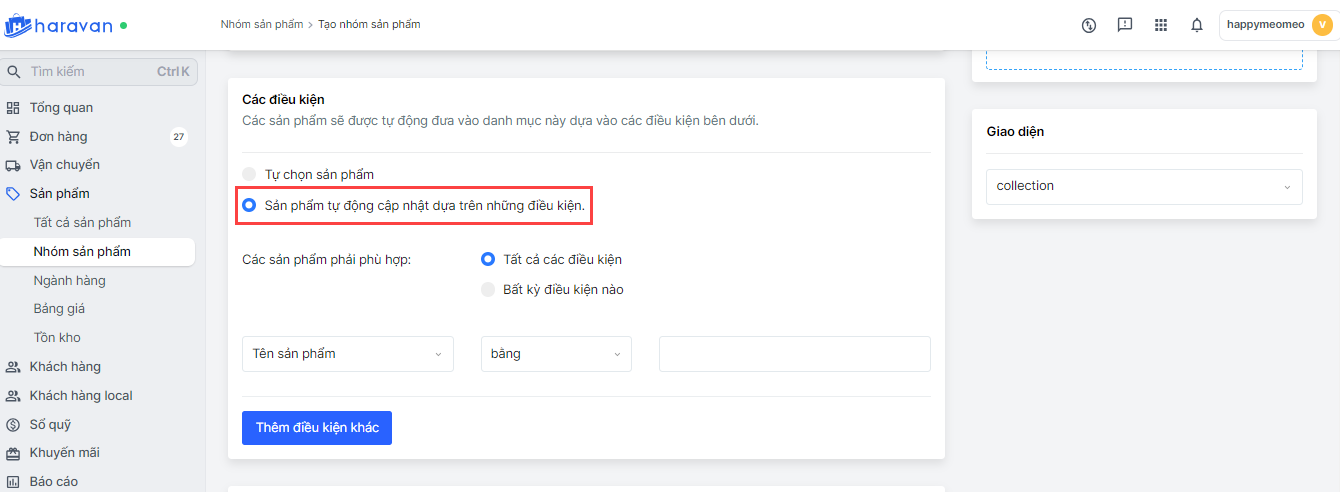1340x492 pixels.
Task: Click the Khuyến mãi gift icon
Action: pyautogui.click(x=13, y=453)
